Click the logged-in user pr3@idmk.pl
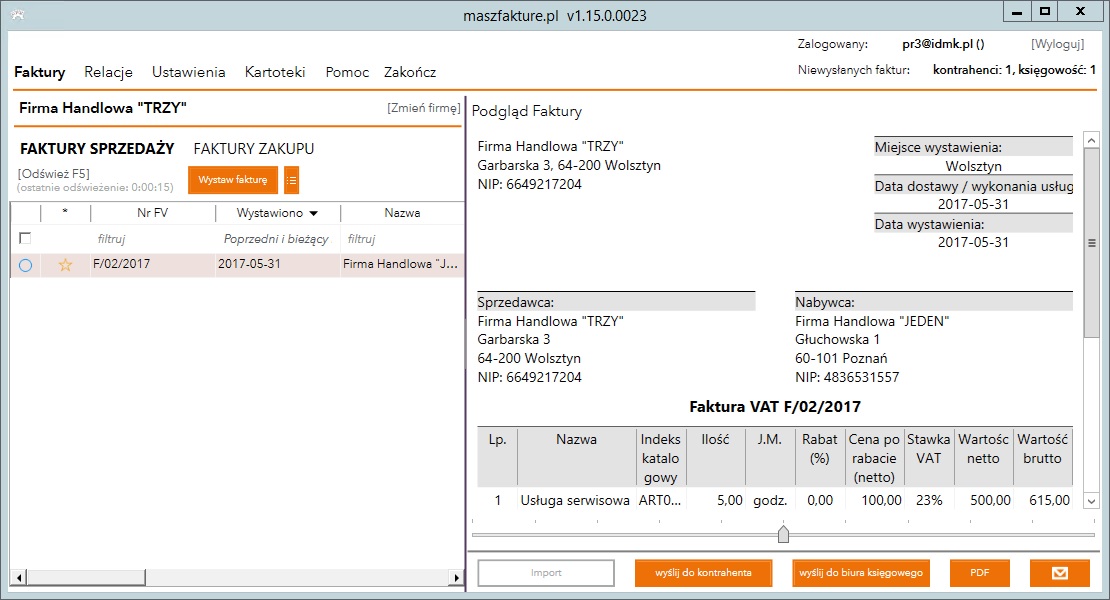 point(943,44)
